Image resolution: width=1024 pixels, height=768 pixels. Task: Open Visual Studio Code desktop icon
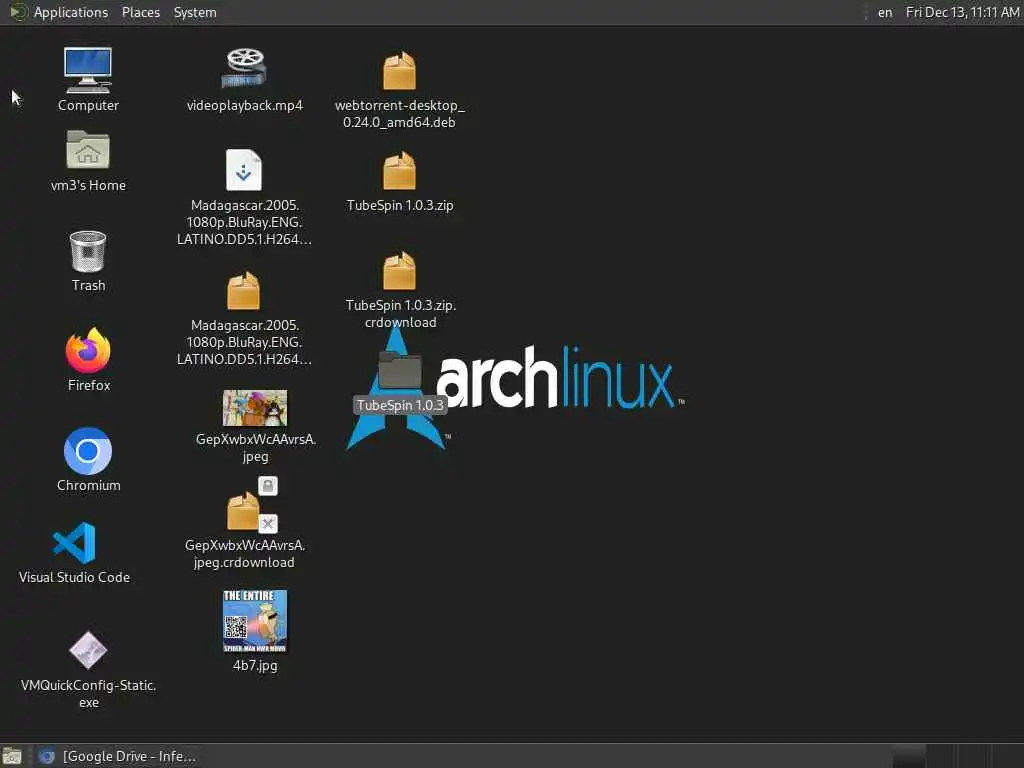74,543
